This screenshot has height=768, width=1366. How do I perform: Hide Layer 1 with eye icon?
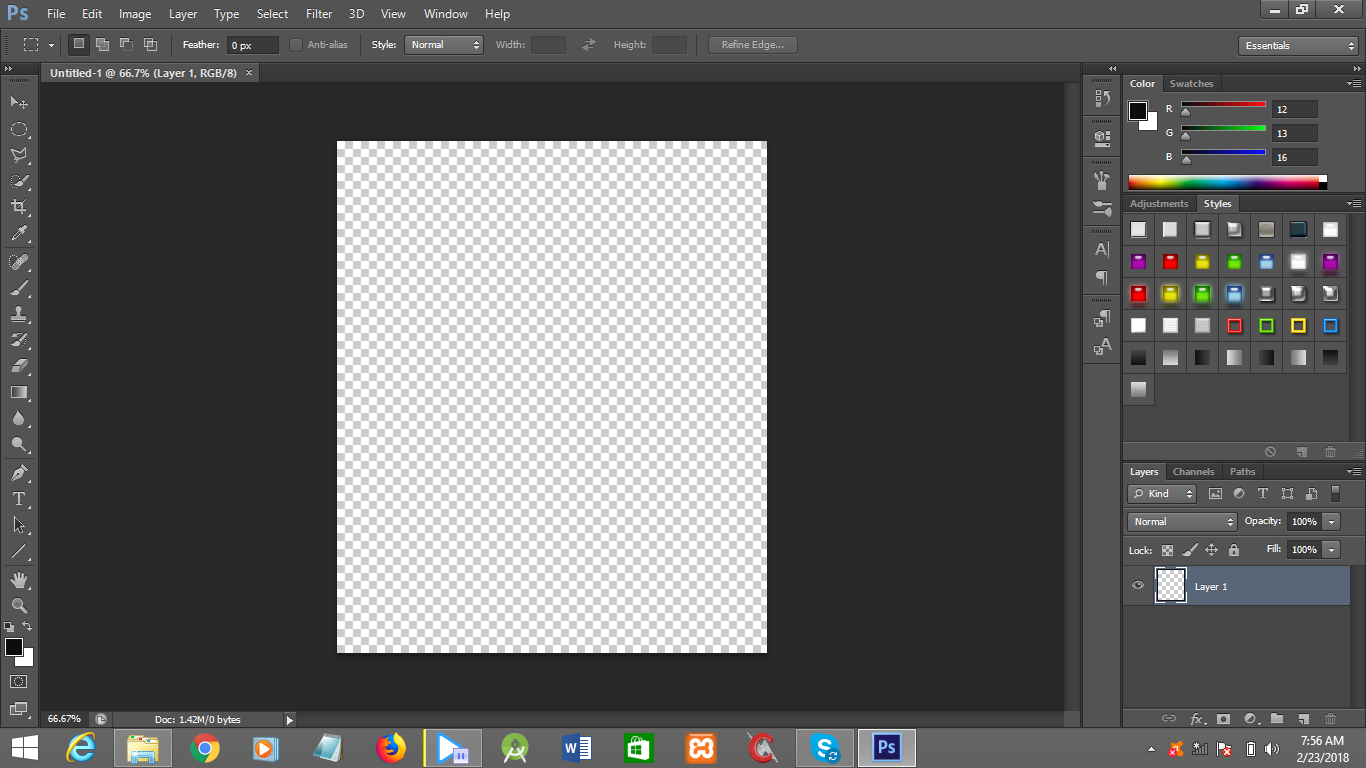(1138, 586)
